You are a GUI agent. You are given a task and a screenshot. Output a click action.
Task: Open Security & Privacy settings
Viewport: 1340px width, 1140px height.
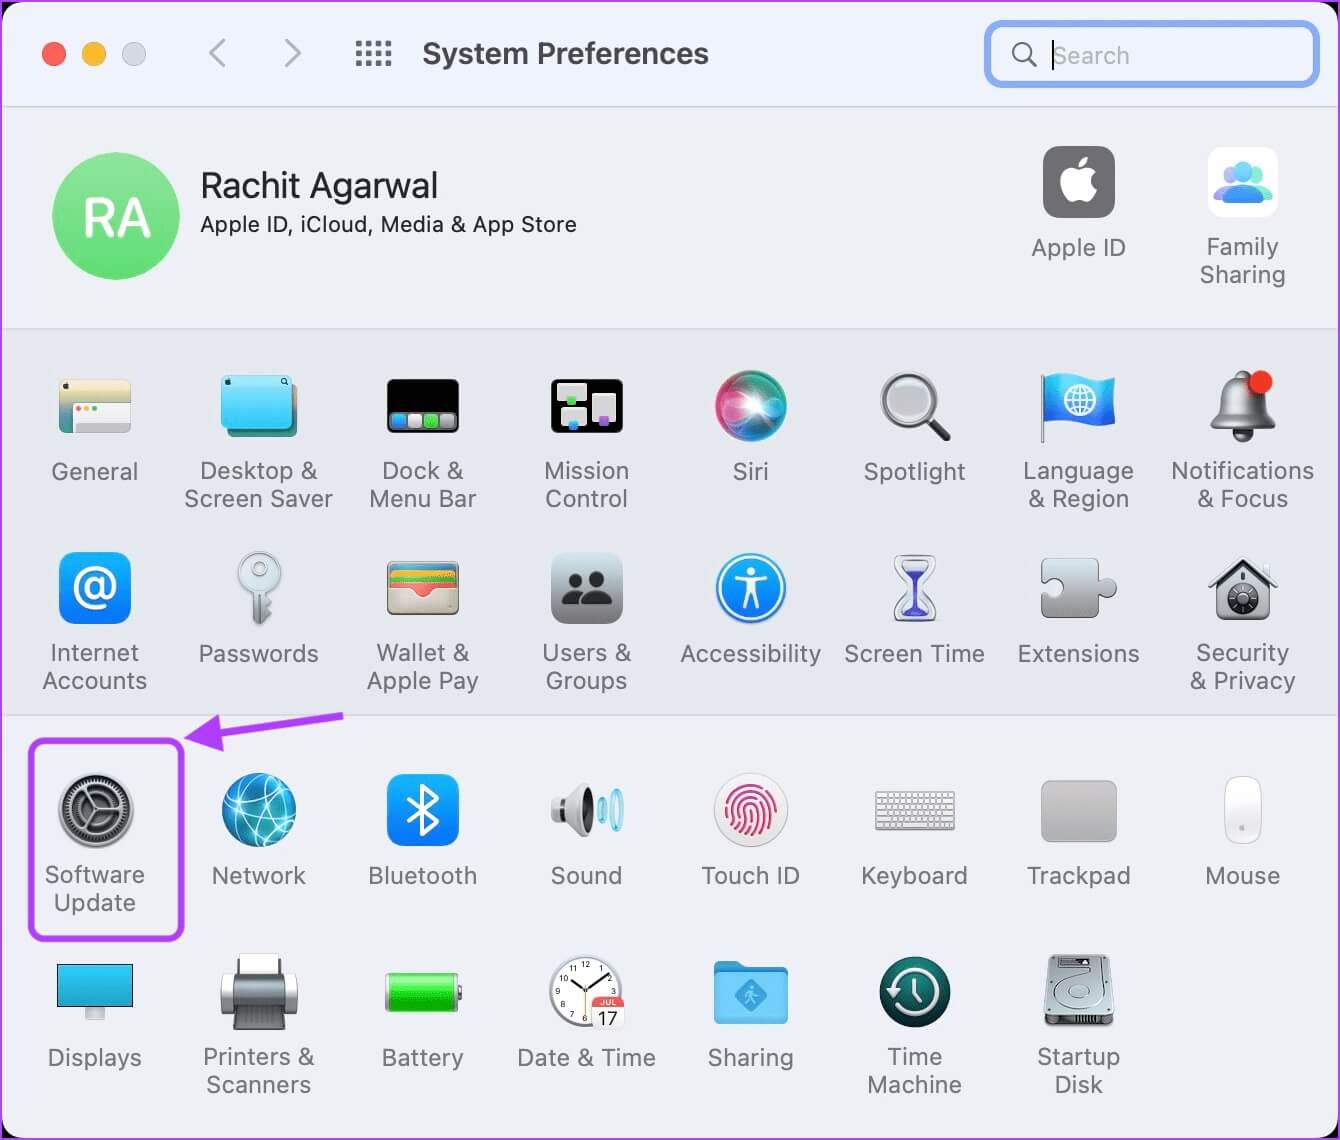[x=1242, y=590]
